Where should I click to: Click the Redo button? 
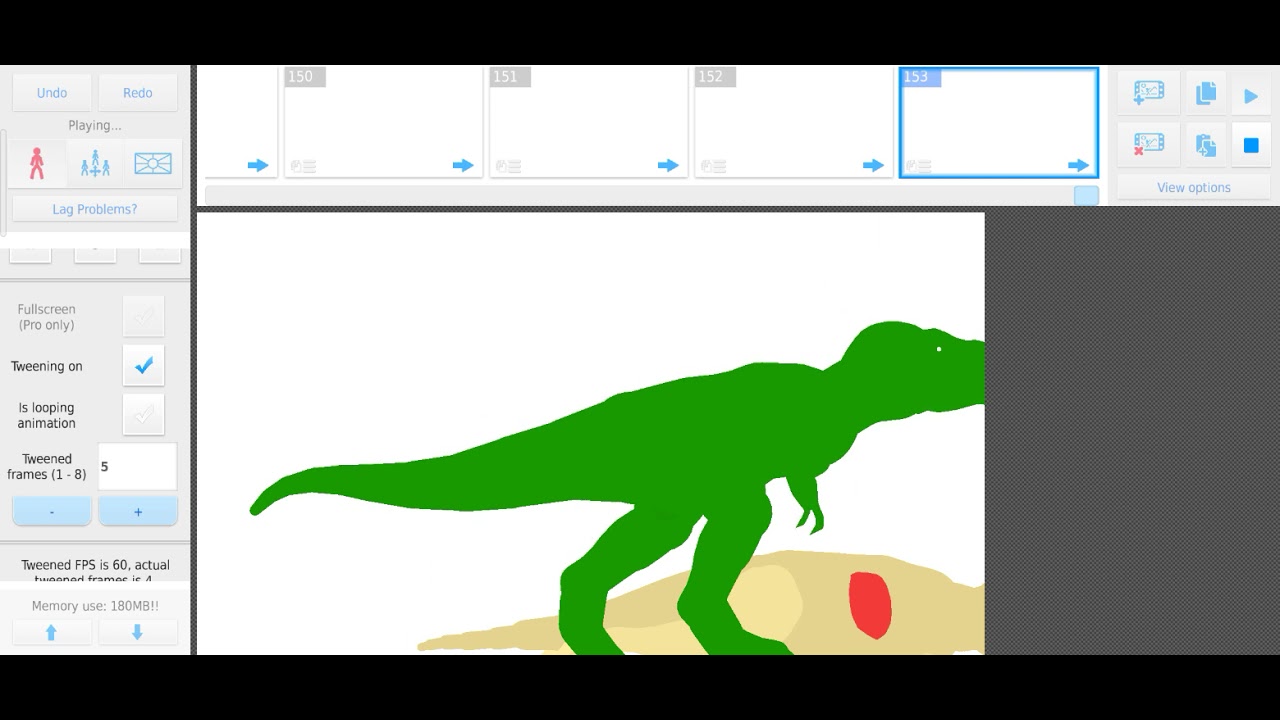click(138, 93)
